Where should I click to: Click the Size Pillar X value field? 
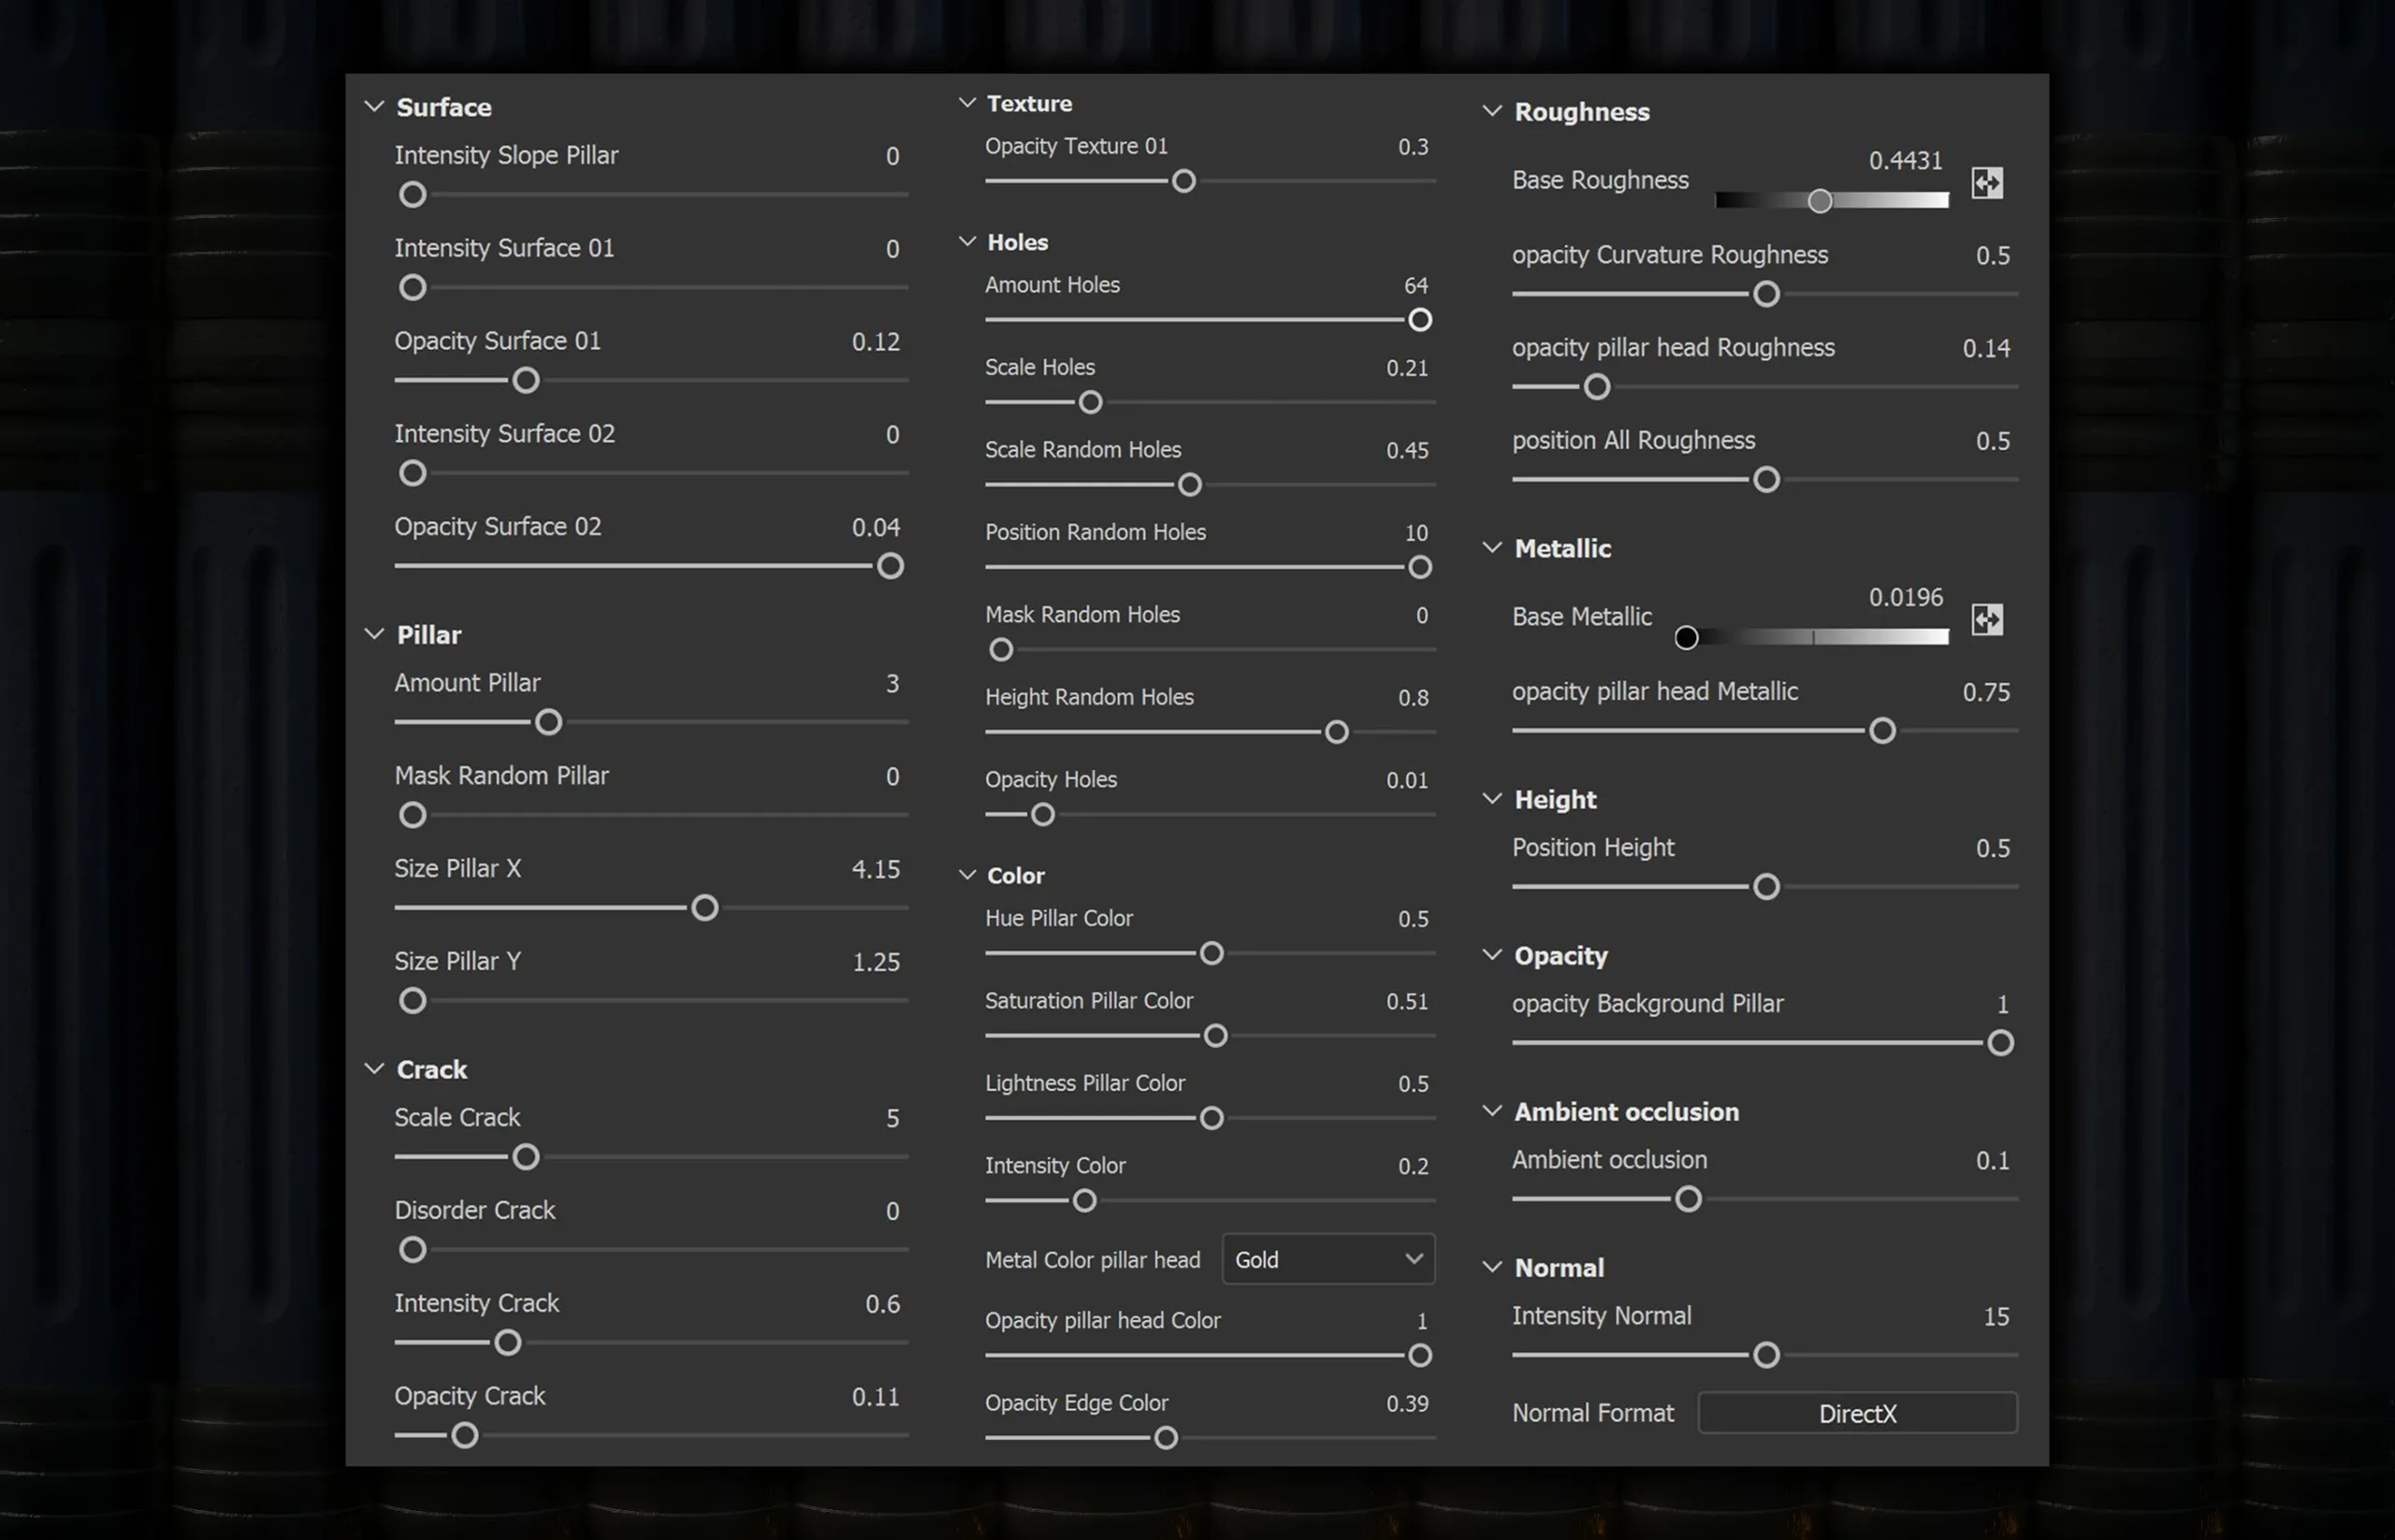875,869
